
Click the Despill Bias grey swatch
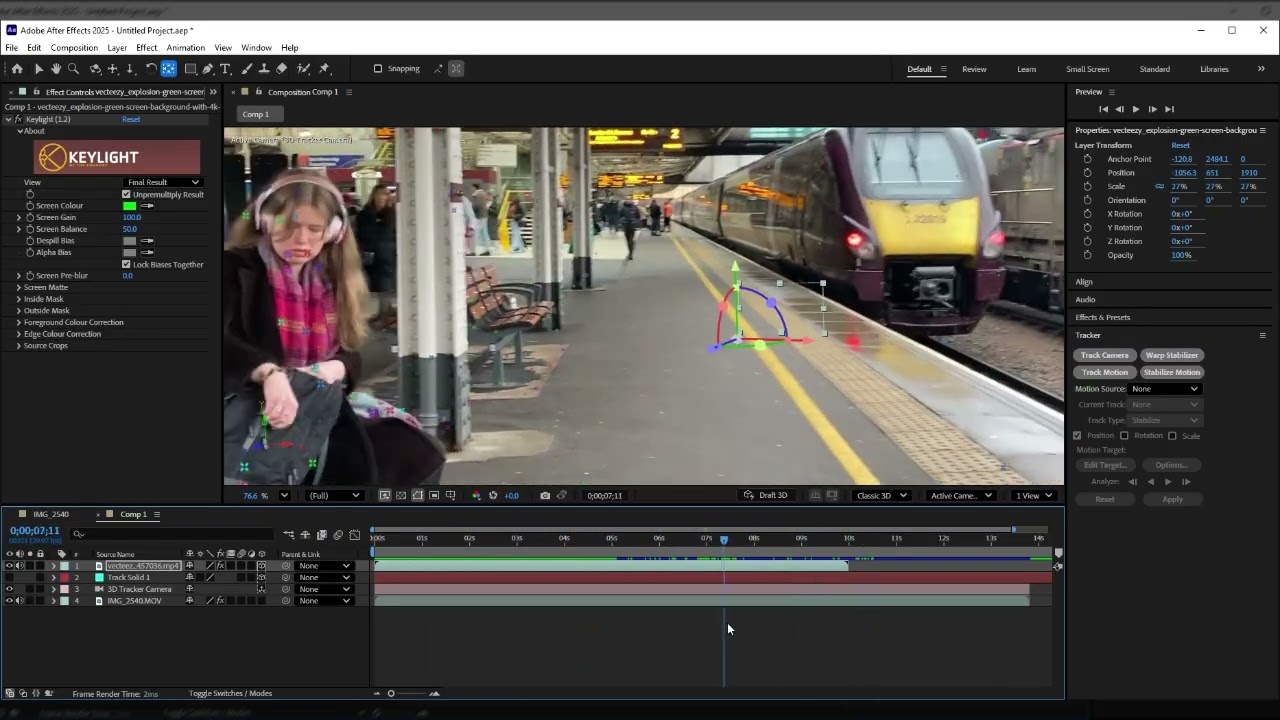129,241
